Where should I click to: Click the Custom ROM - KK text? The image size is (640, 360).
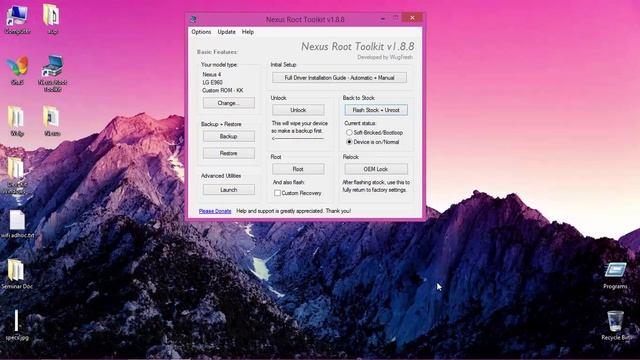(223, 90)
